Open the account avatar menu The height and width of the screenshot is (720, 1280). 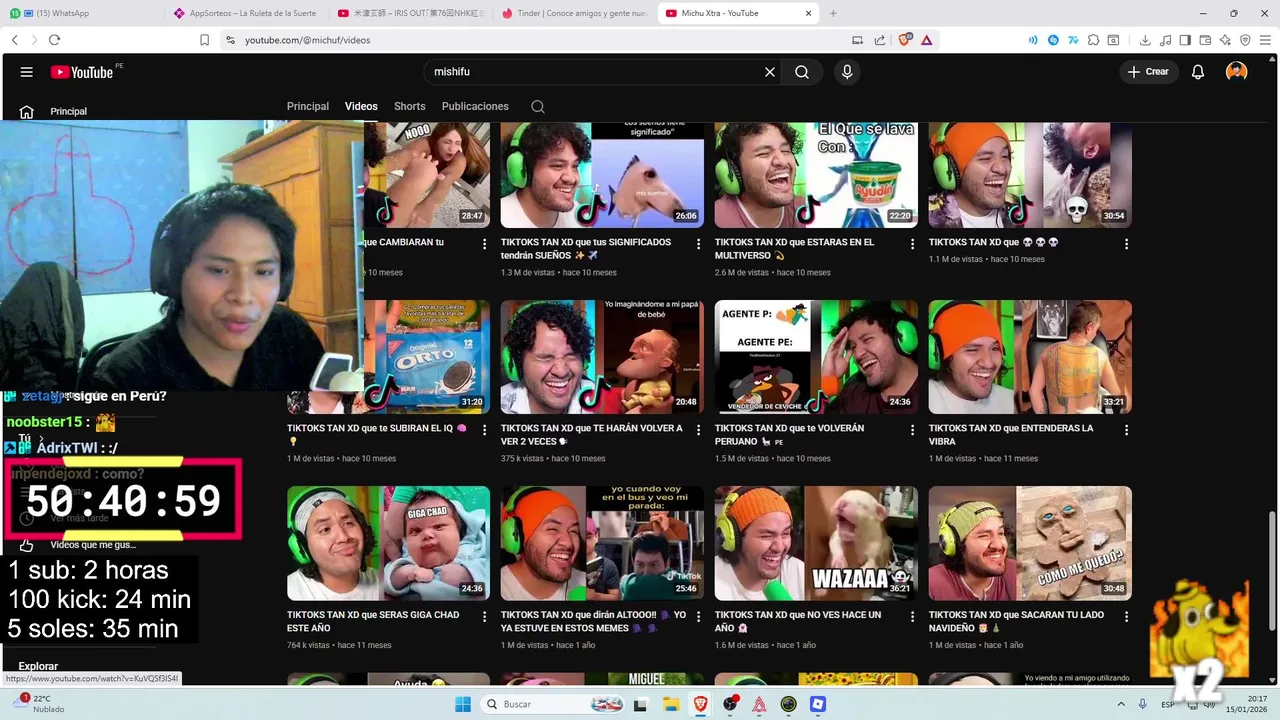pos(1237,72)
